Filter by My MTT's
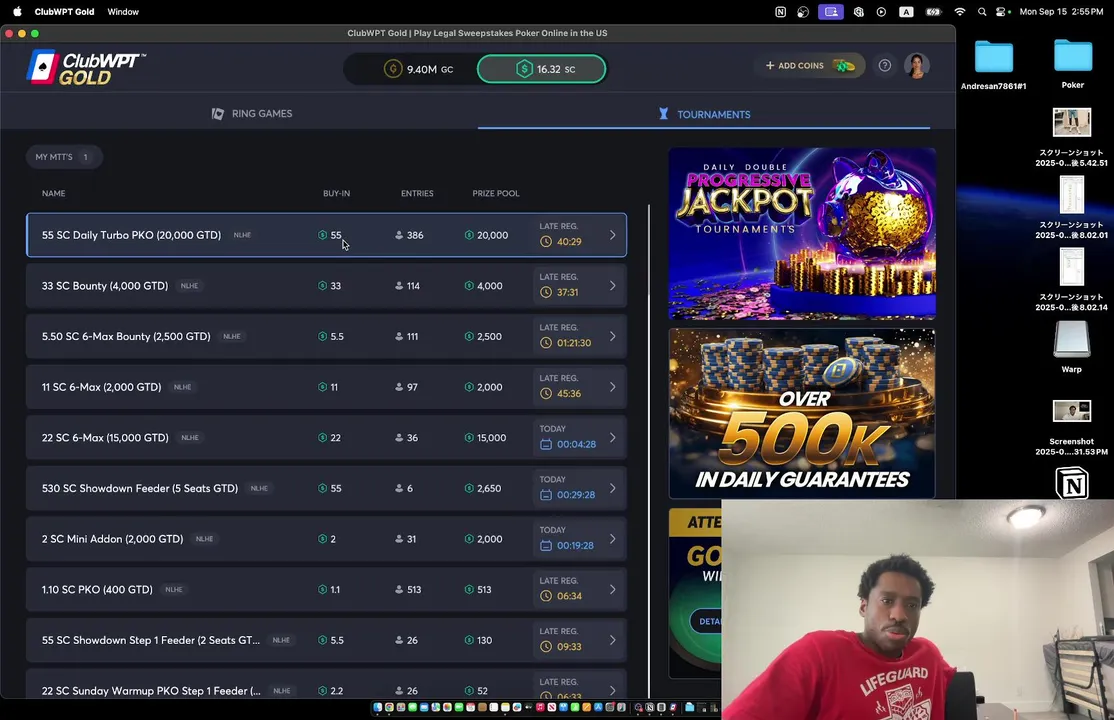 click(x=63, y=157)
